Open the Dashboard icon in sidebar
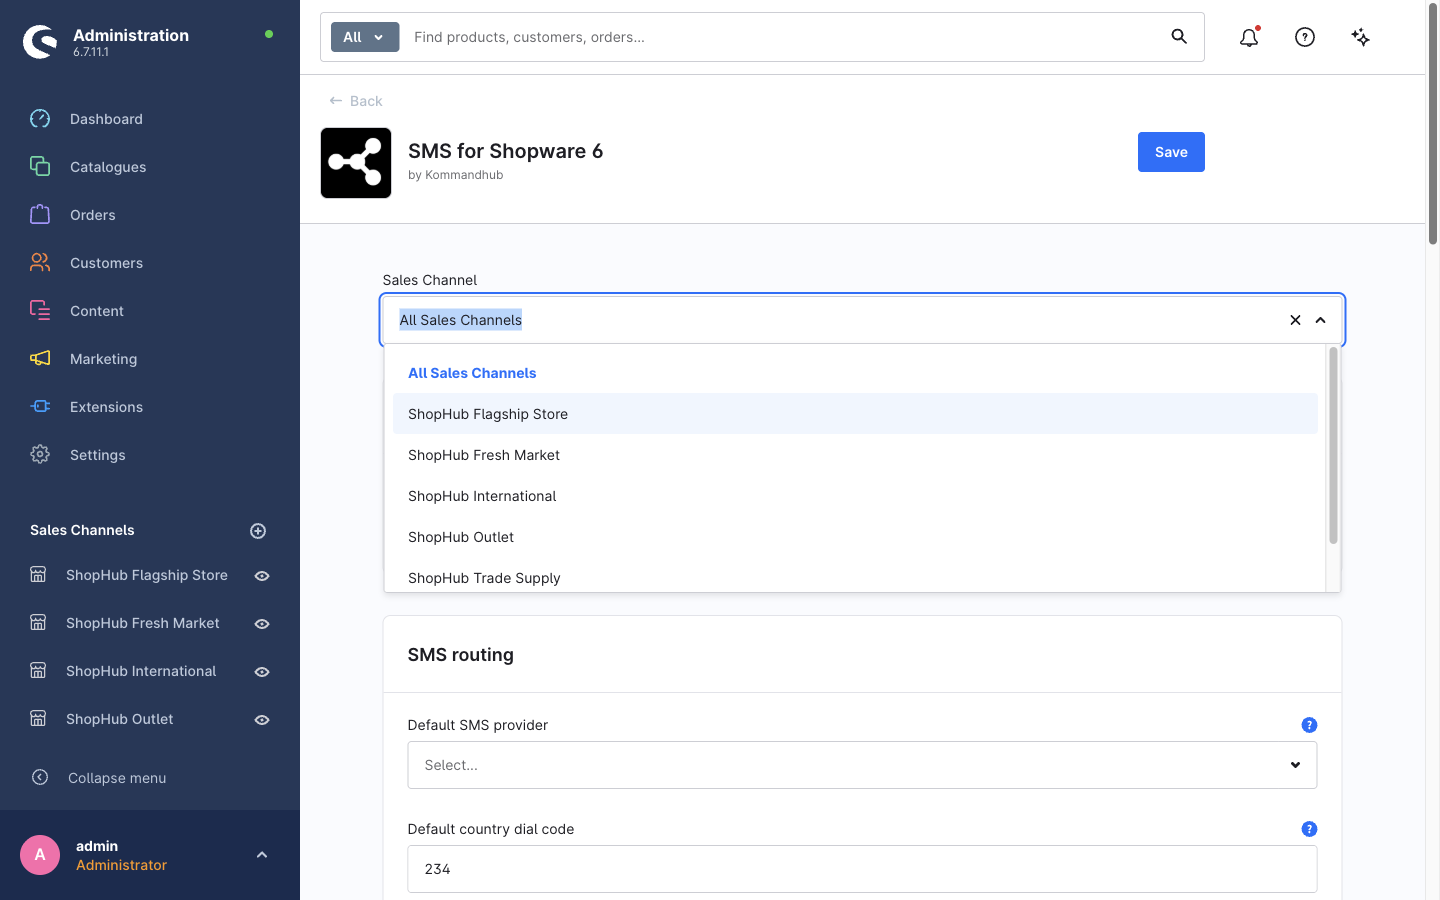 pos(40,119)
